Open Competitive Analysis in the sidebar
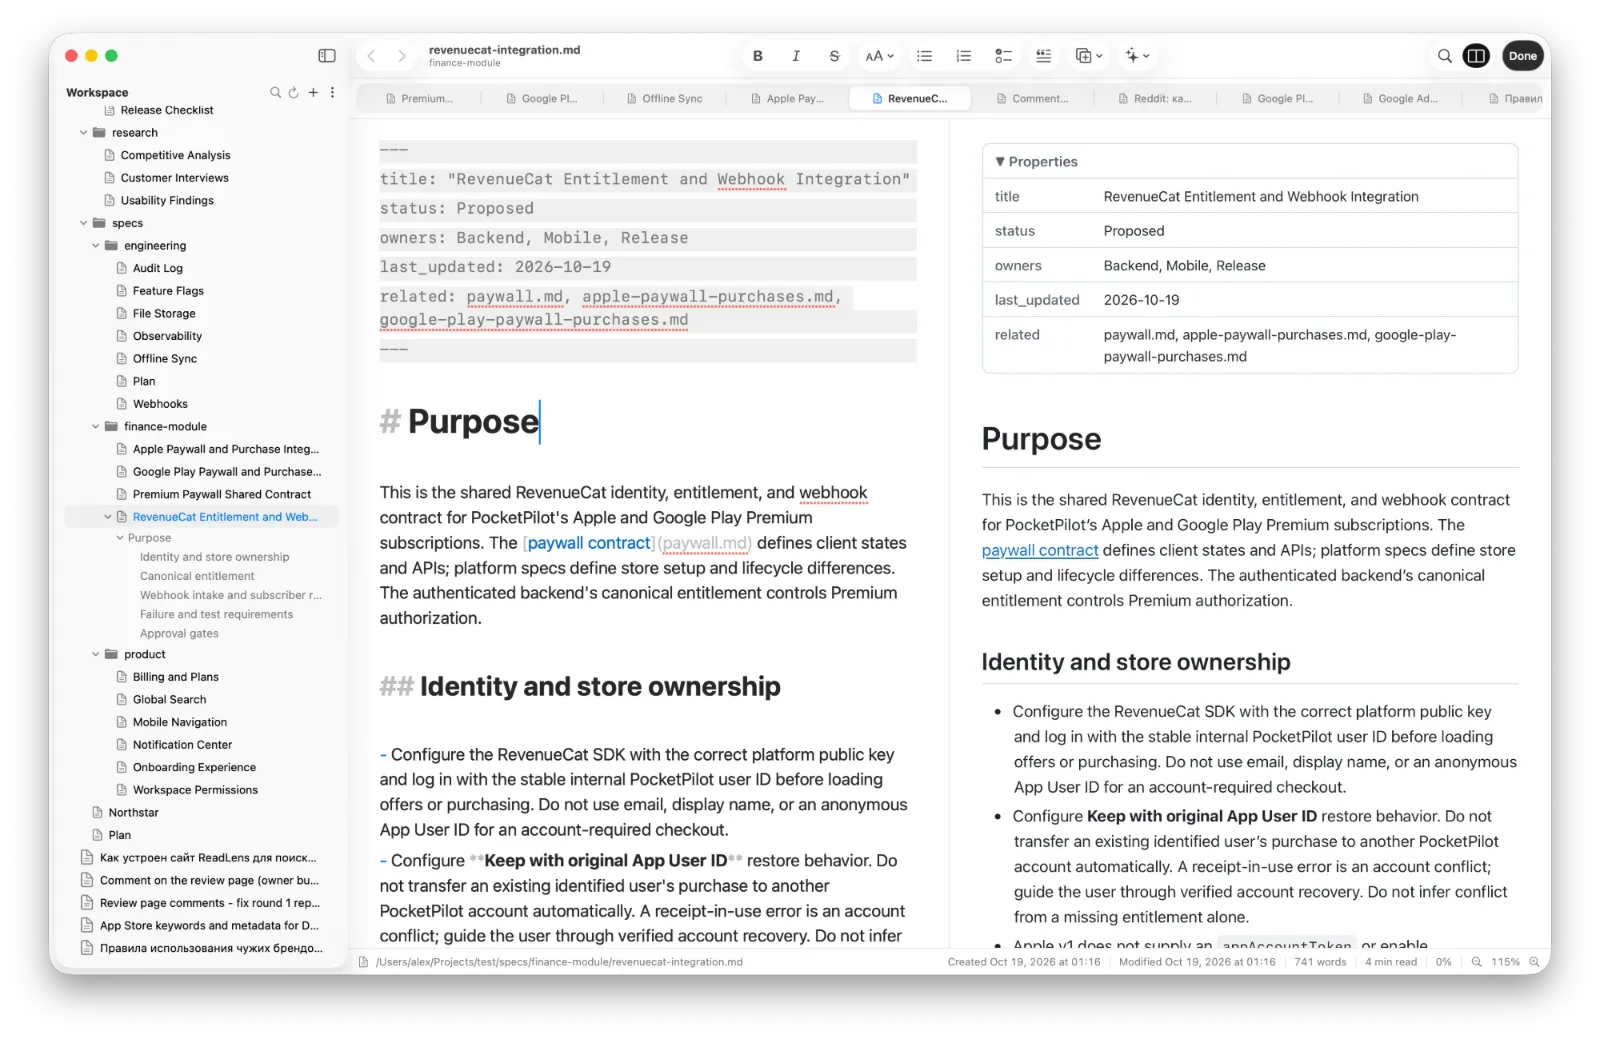 click(175, 156)
